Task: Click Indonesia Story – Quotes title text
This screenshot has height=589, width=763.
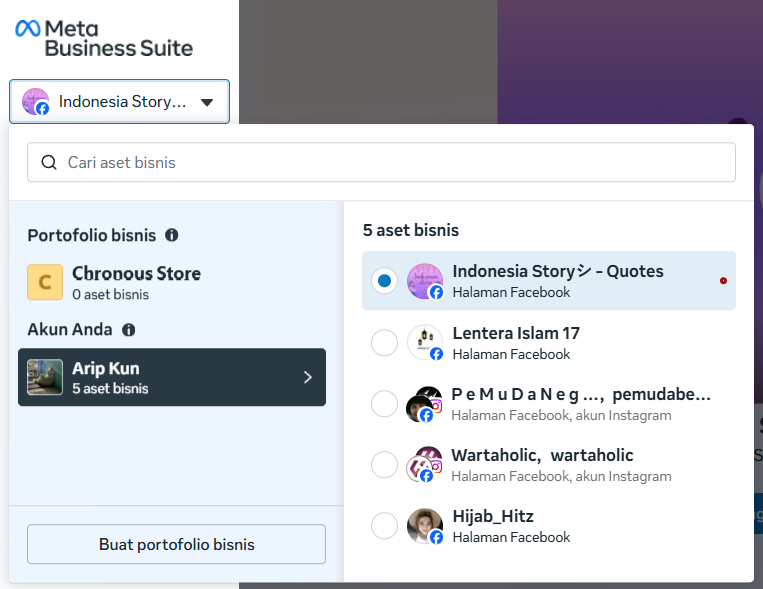Action: coord(558,271)
